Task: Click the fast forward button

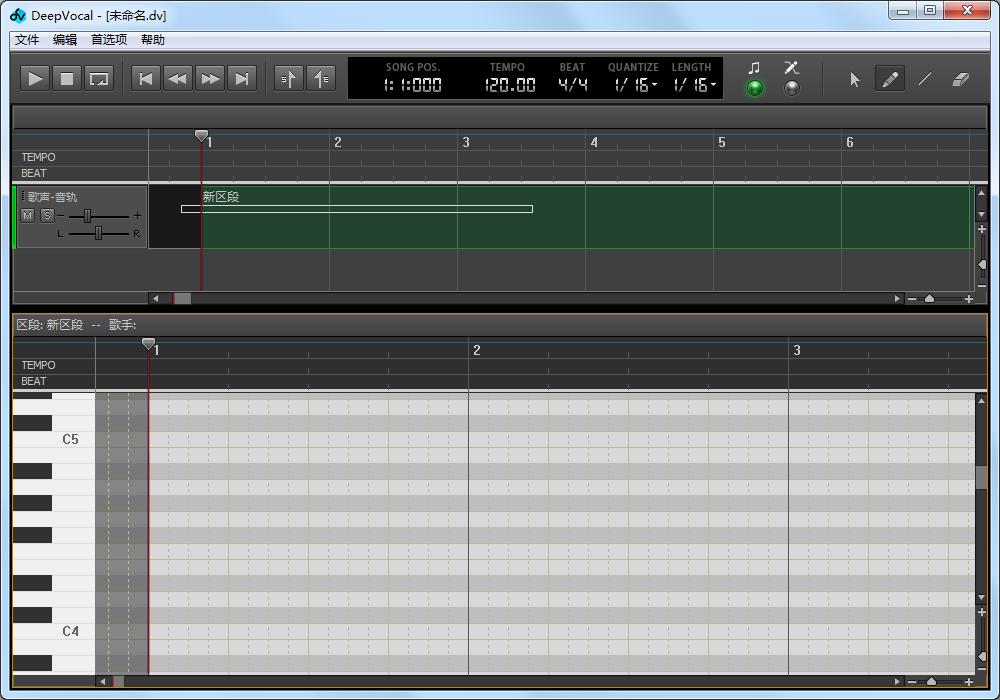Action: (210, 79)
